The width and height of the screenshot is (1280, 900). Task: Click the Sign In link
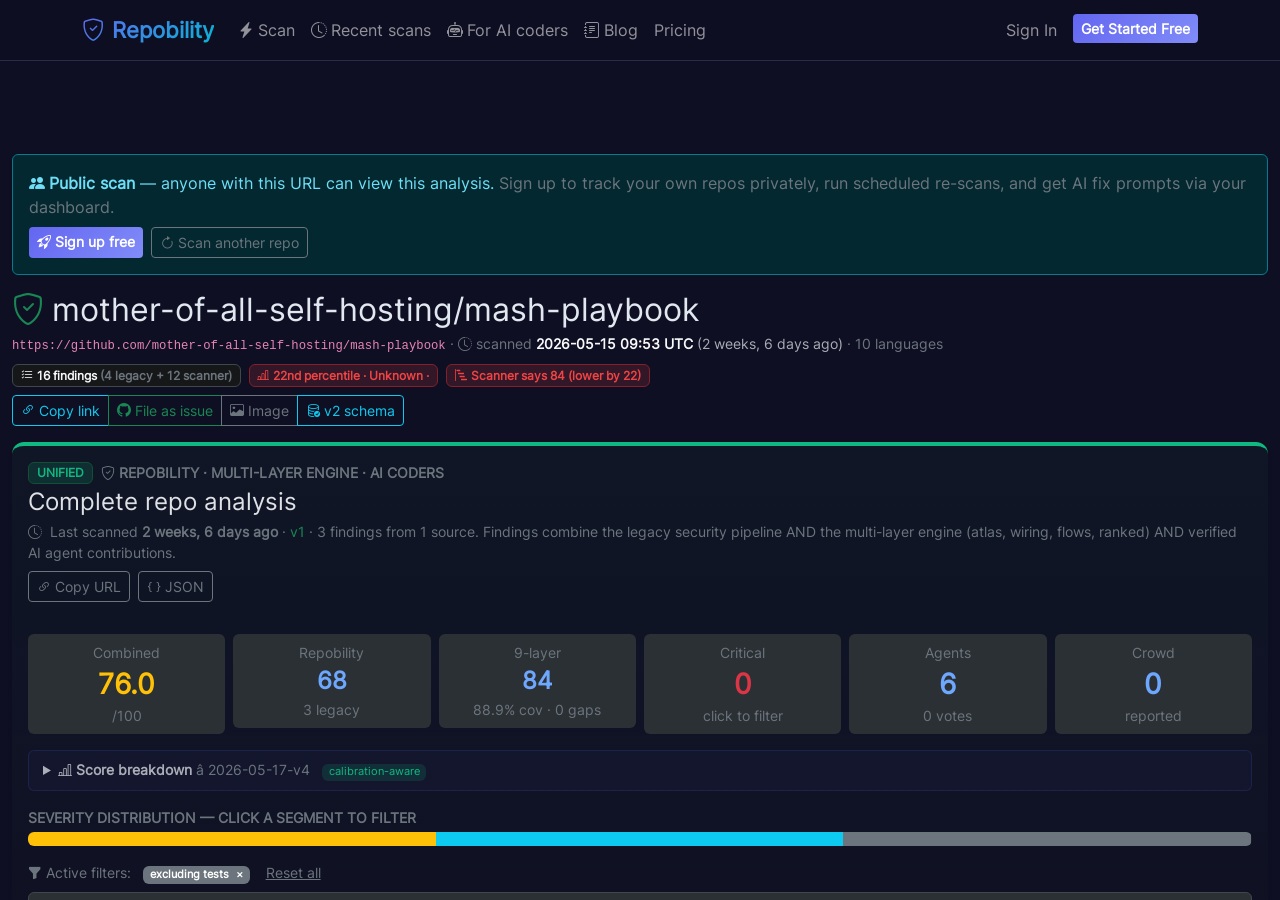click(1031, 30)
